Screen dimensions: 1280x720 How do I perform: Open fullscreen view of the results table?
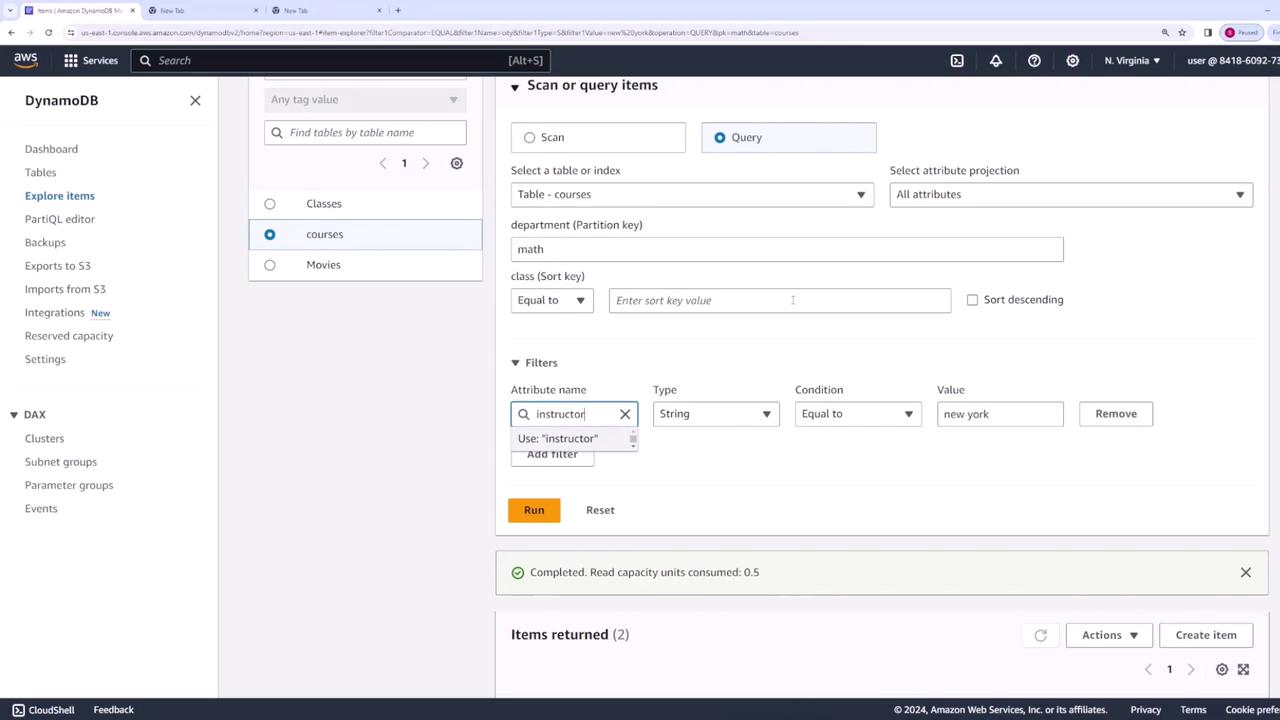click(1243, 669)
